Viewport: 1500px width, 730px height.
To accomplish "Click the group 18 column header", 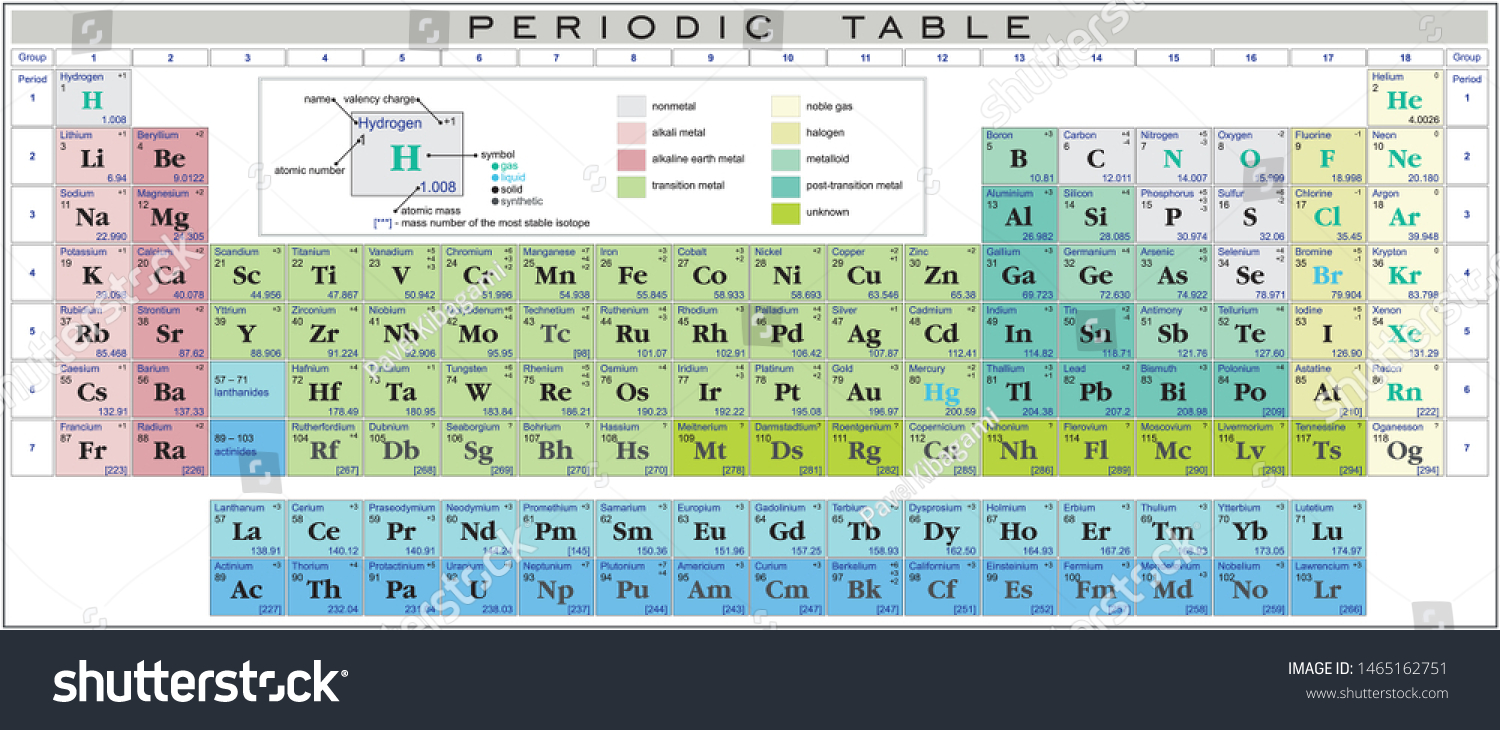I will tap(1405, 58).
